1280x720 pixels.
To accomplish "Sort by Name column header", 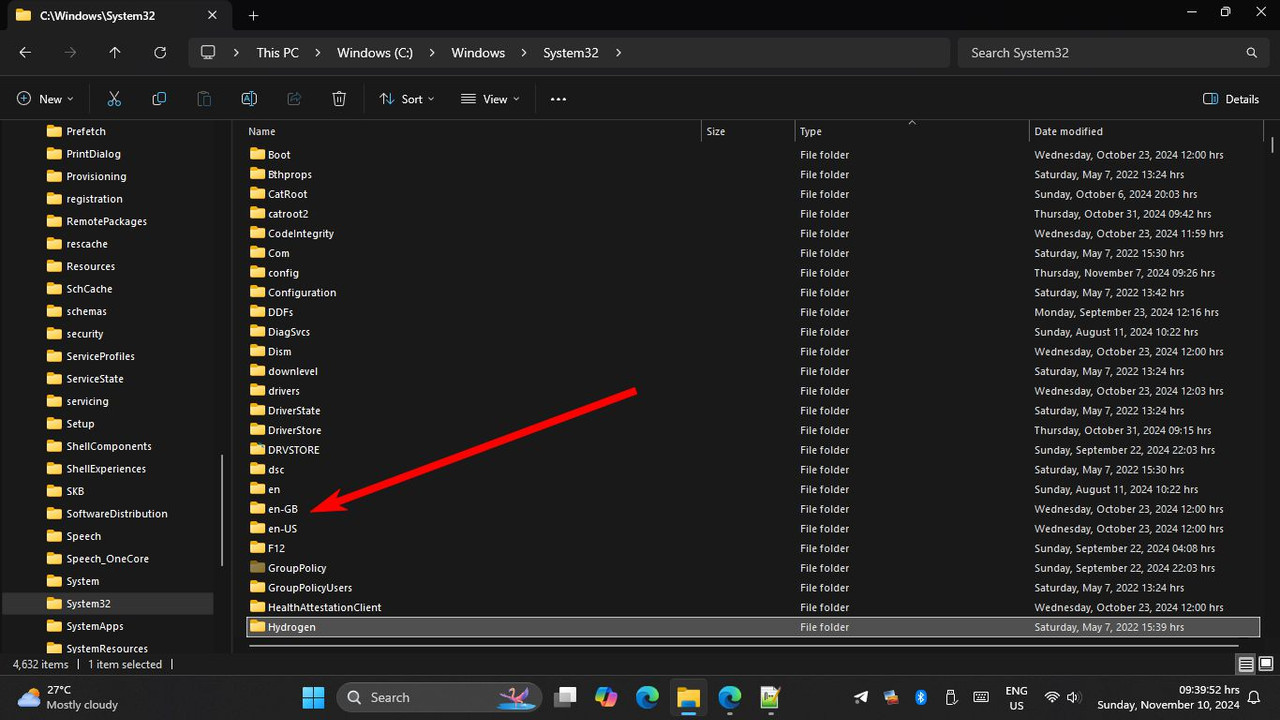I will [x=472, y=131].
